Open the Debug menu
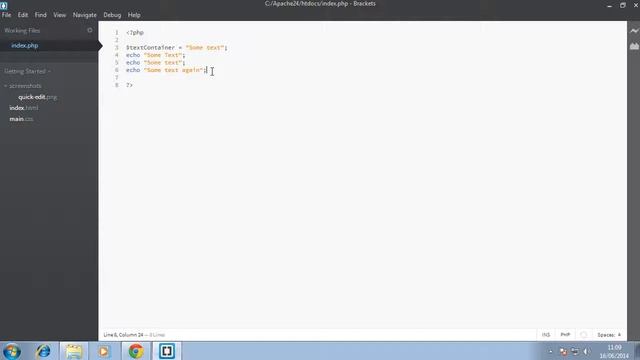The image size is (640, 360). click(112, 15)
